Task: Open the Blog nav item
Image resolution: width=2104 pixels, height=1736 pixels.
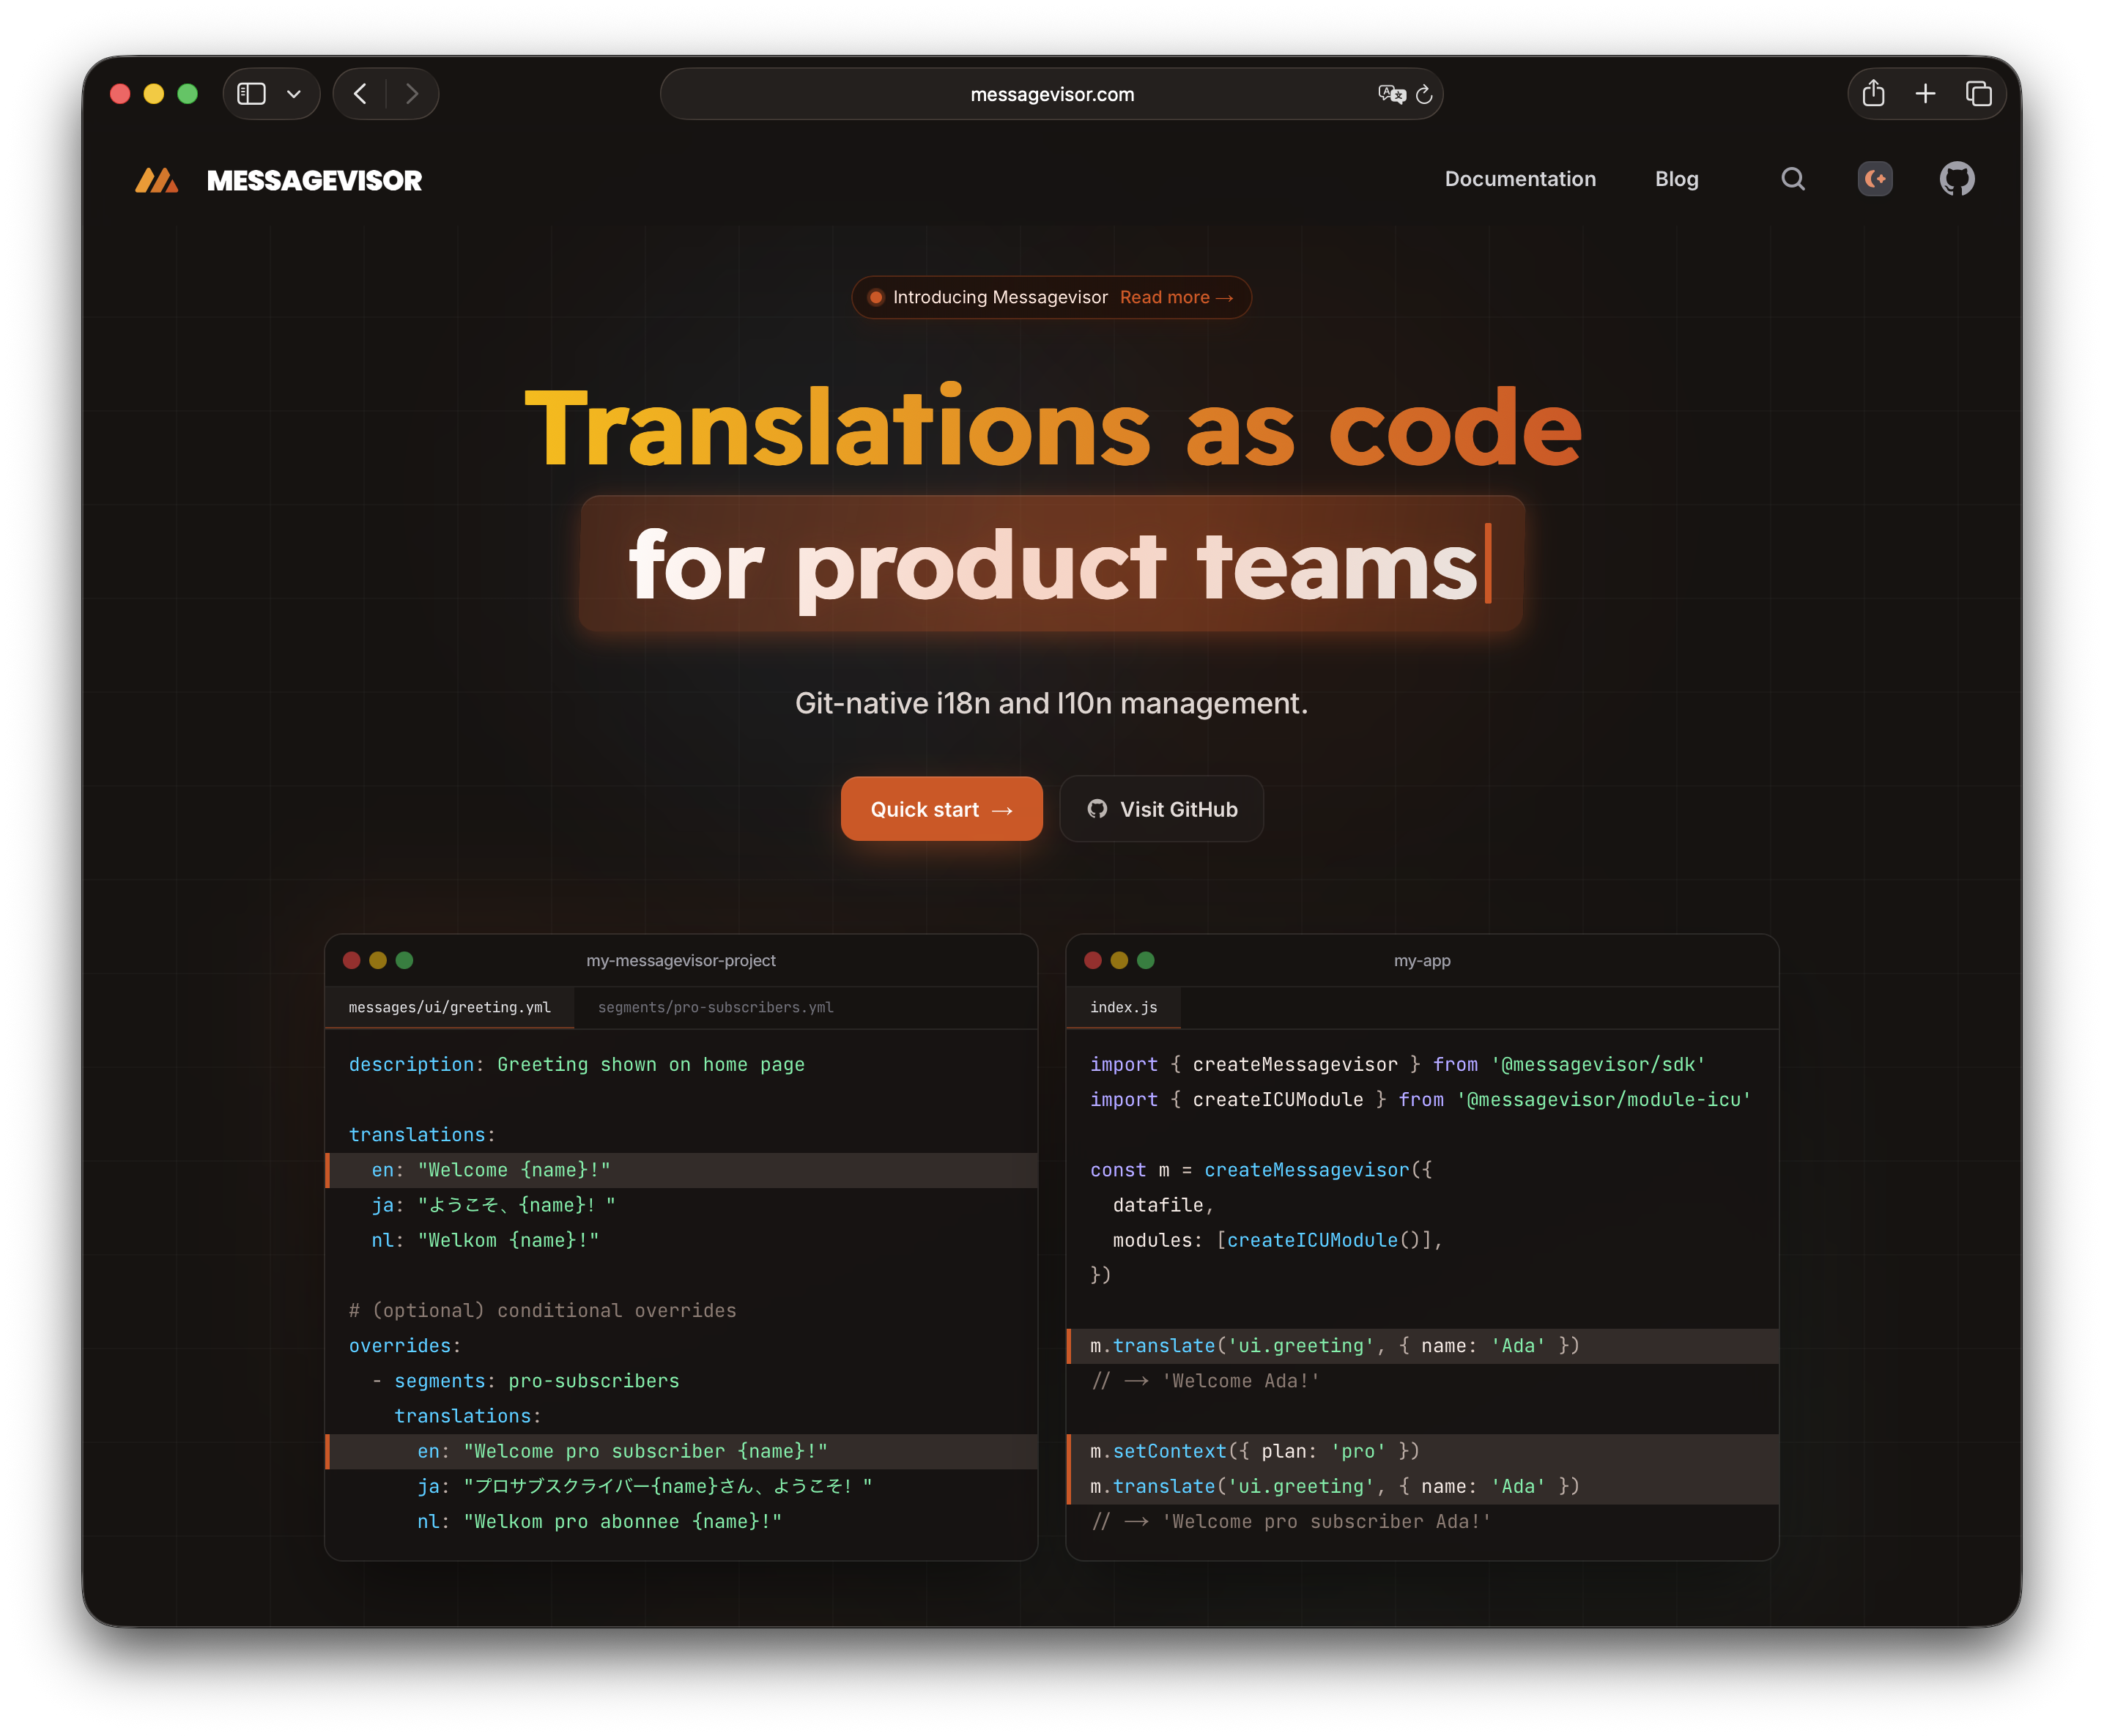Action: click(1677, 179)
